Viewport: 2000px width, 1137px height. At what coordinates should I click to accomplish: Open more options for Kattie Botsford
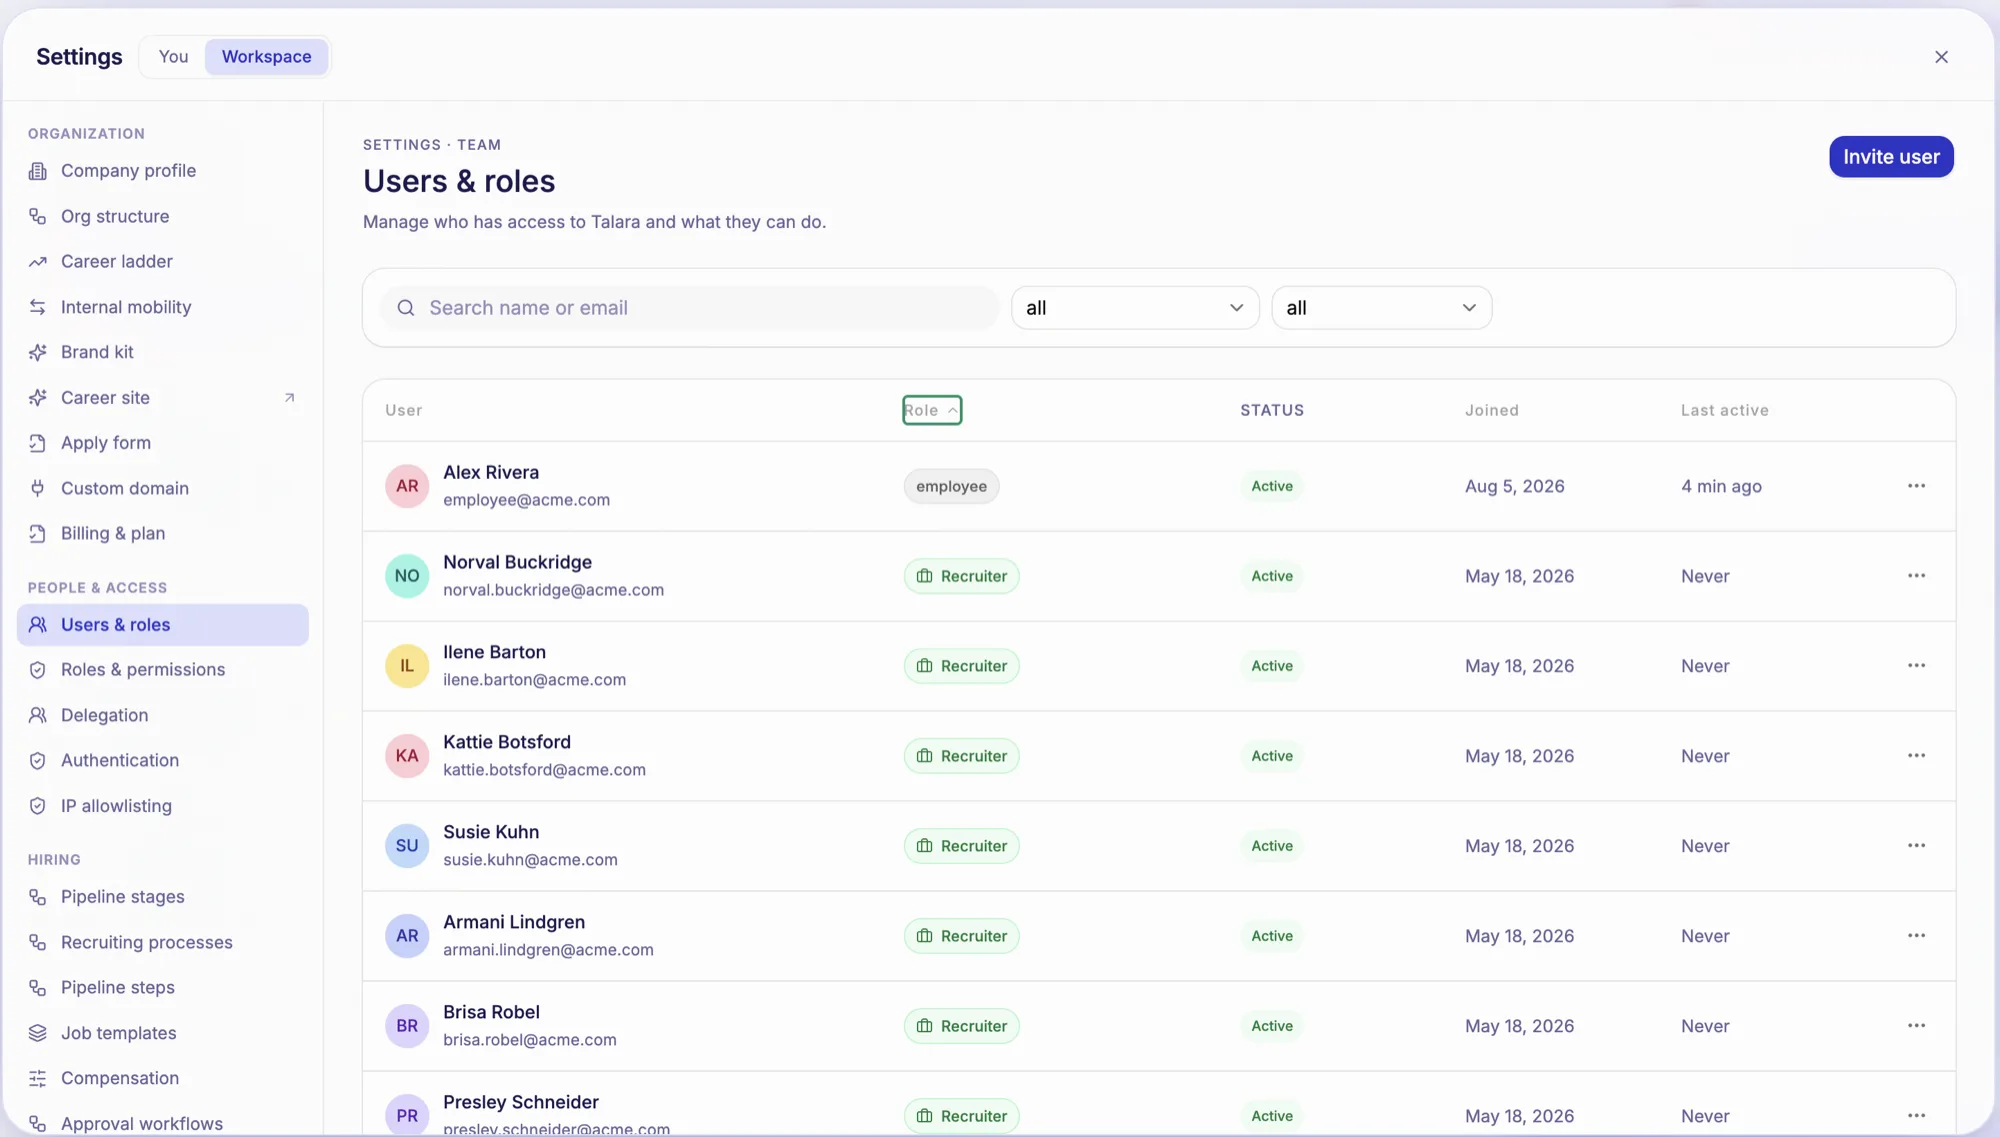pos(1916,756)
